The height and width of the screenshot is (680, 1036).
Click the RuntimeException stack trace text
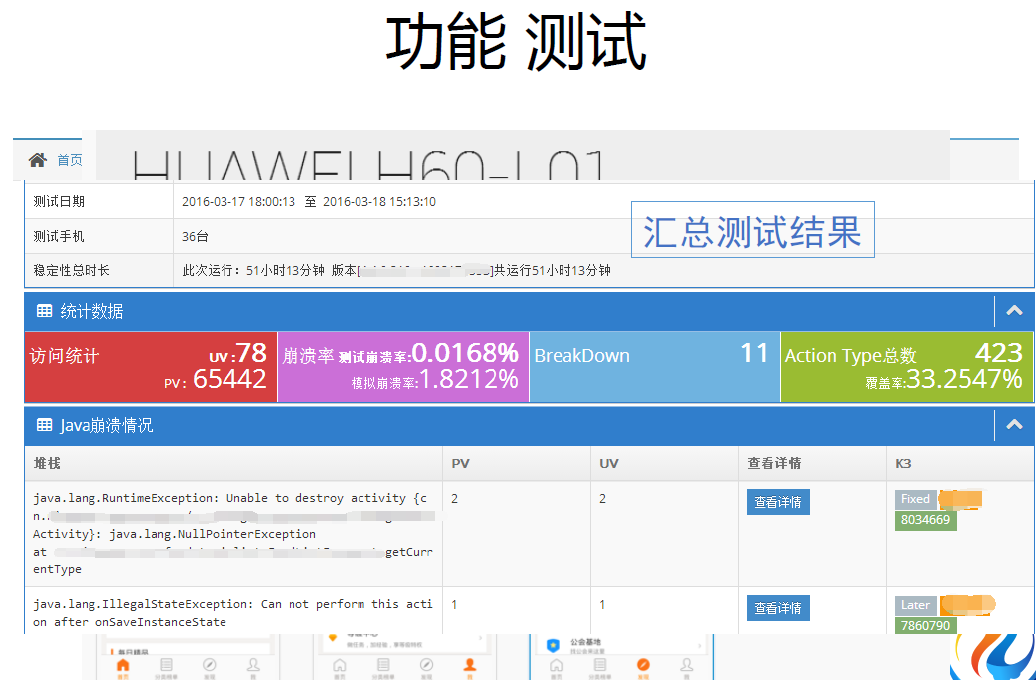point(233,533)
